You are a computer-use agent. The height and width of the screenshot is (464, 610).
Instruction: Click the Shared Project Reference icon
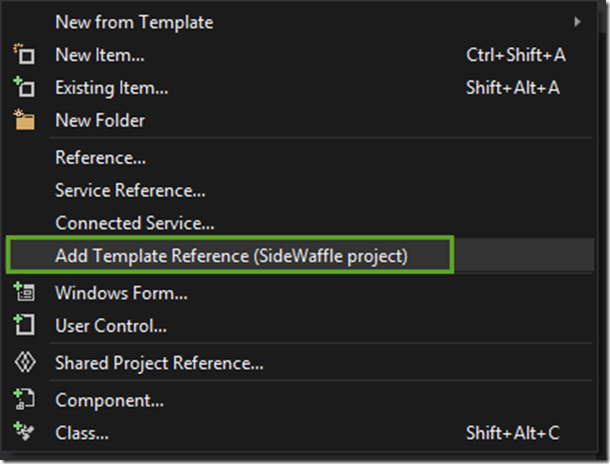pos(25,362)
